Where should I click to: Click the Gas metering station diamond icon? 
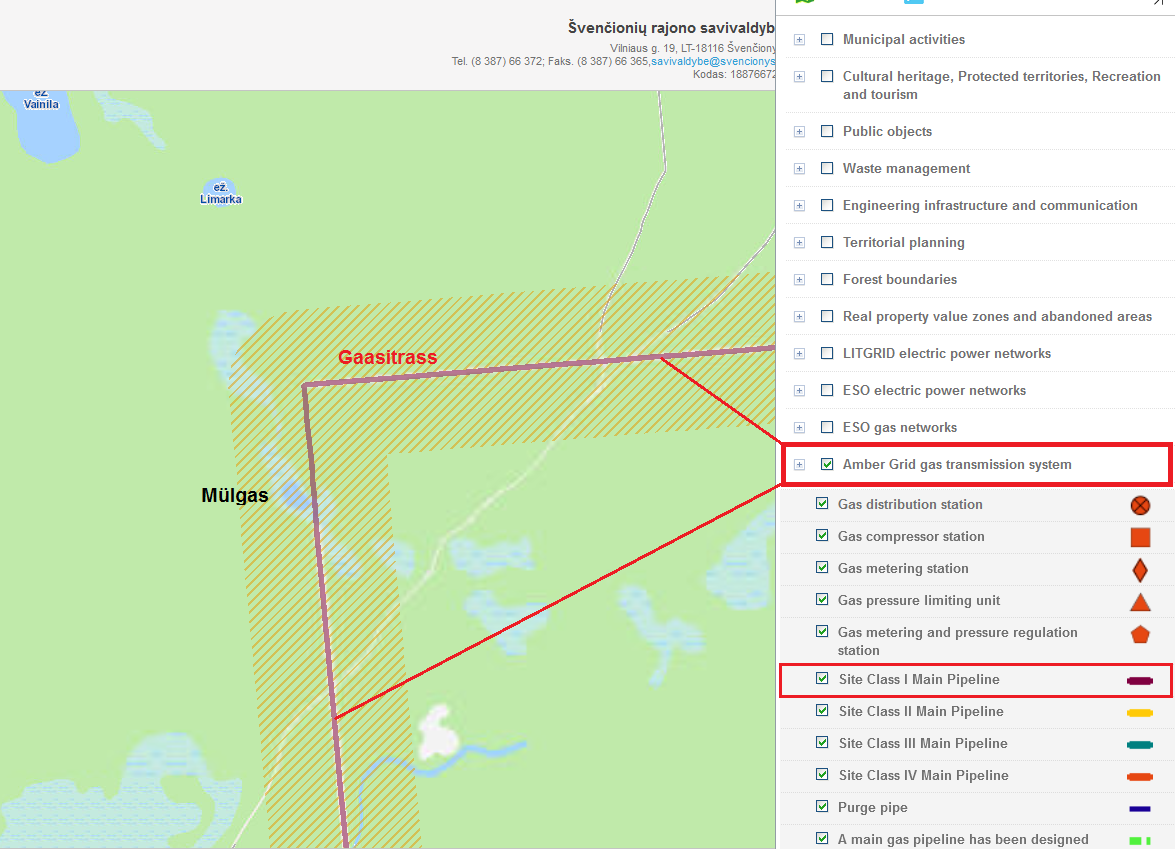[1140, 570]
